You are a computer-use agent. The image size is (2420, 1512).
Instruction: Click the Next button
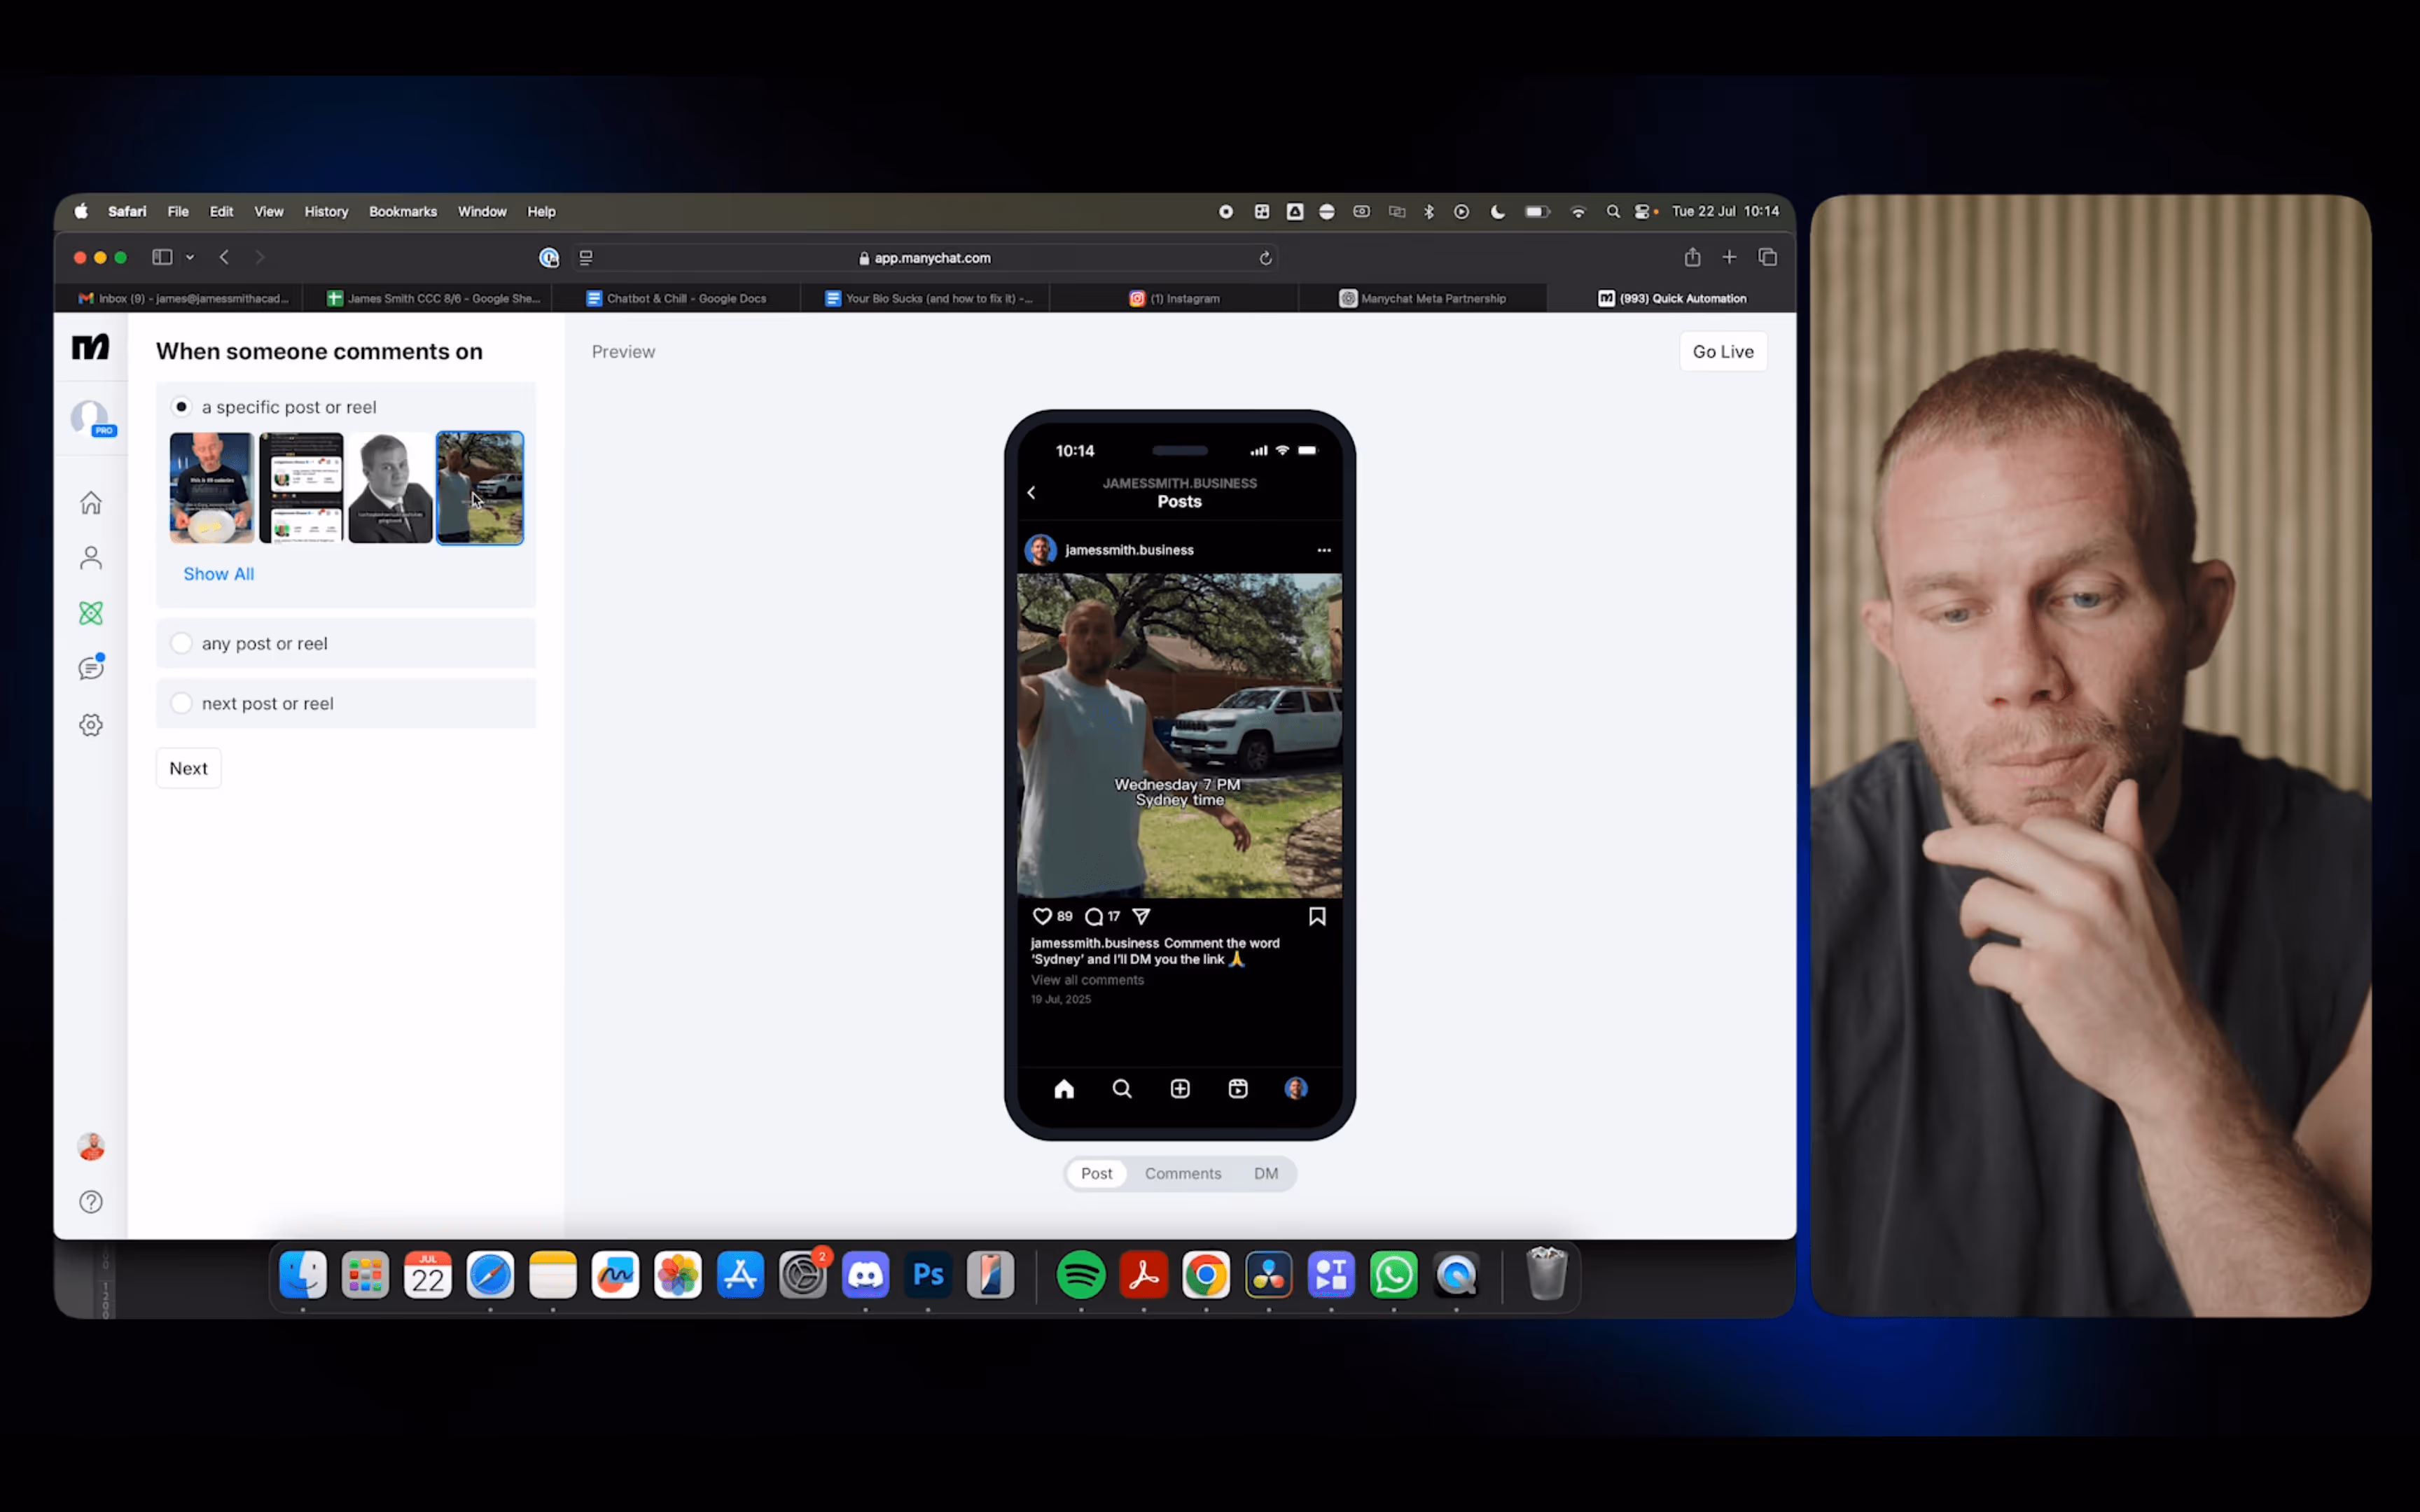pos(188,768)
